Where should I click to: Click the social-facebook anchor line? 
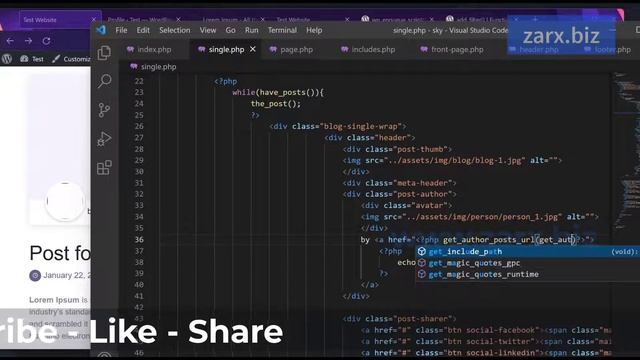[x=486, y=330]
